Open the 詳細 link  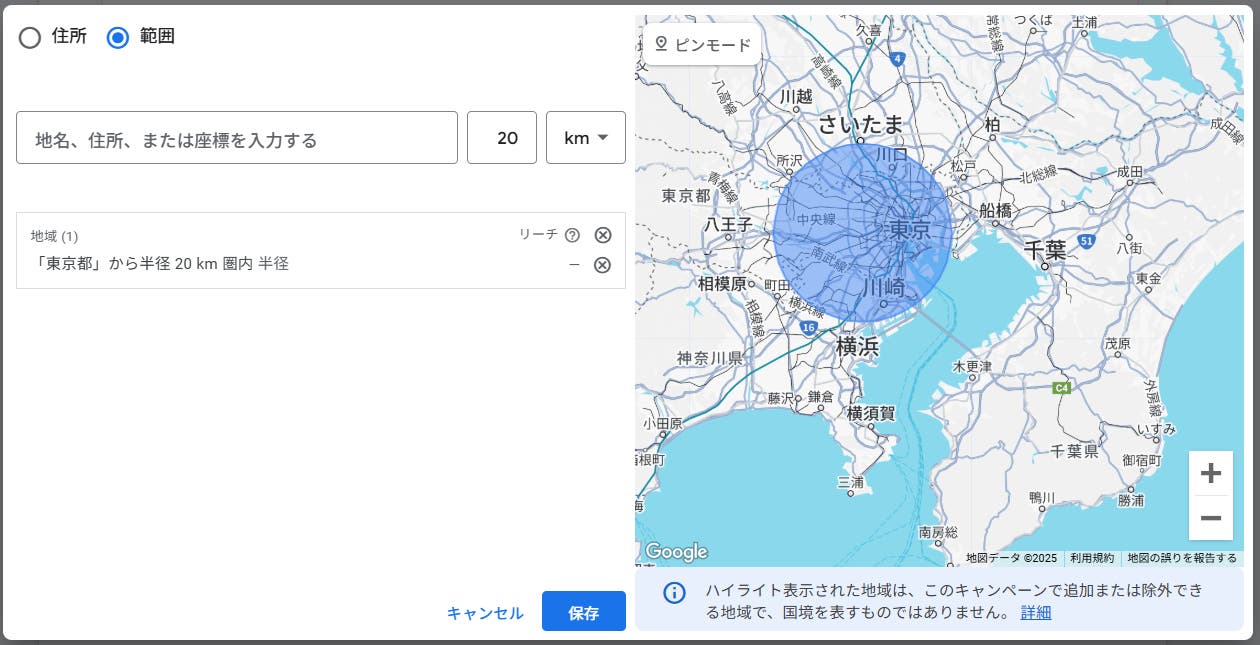(1036, 612)
